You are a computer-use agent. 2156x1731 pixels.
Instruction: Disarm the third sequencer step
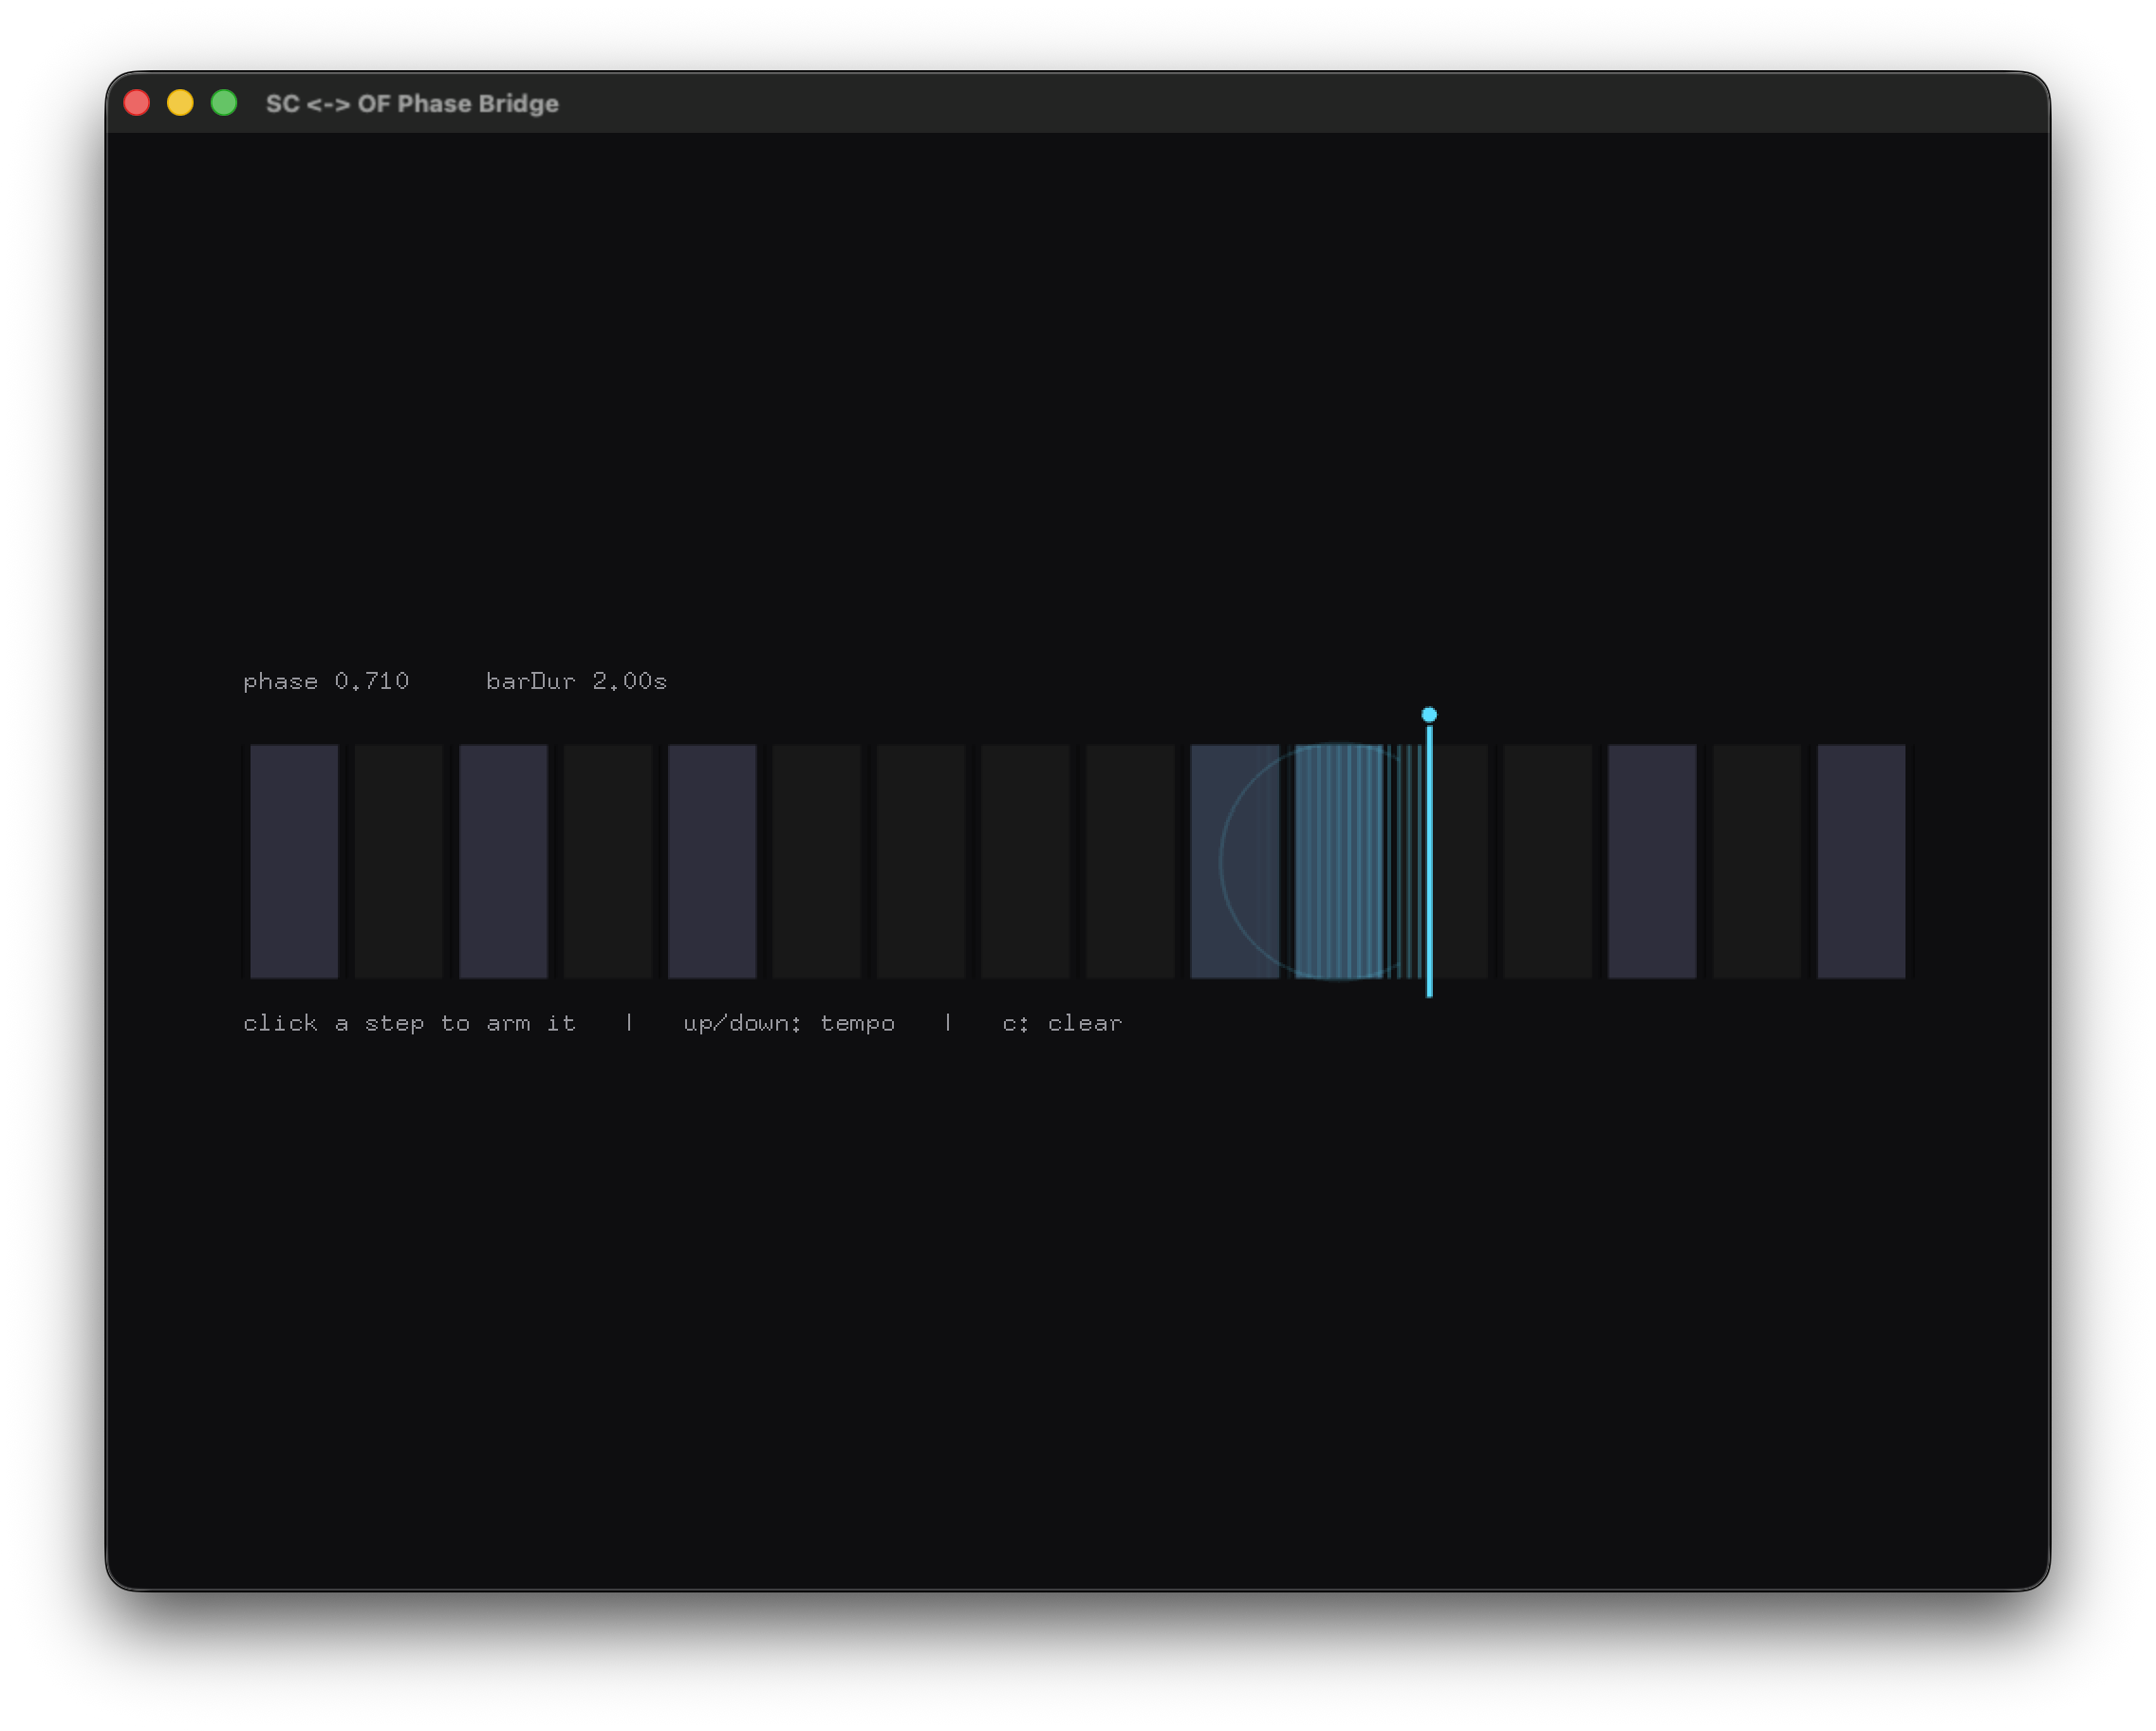[x=503, y=861]
